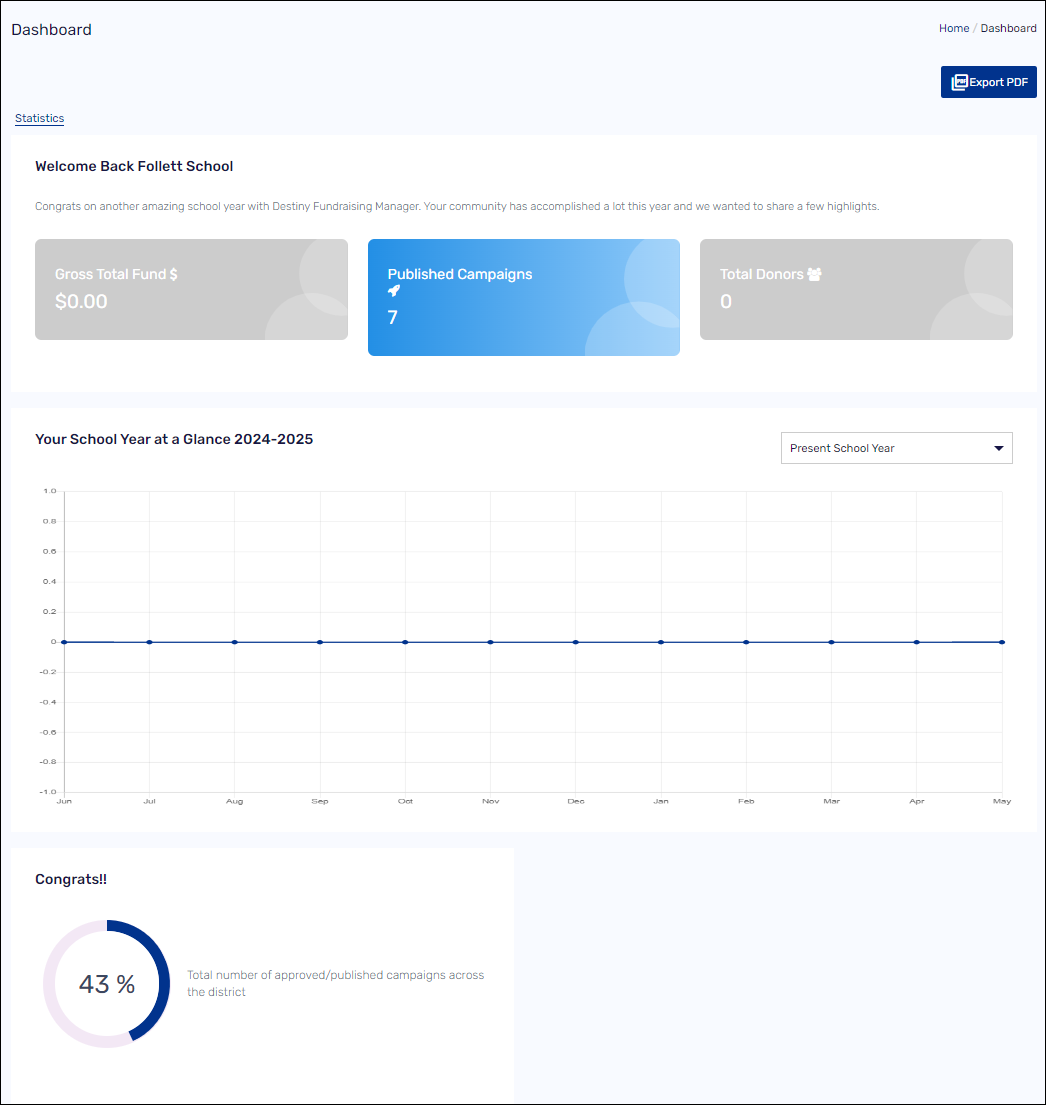Click the Sep data point on chart
The width and height of the screenshot is (1046, 1105).
point(320,642)
